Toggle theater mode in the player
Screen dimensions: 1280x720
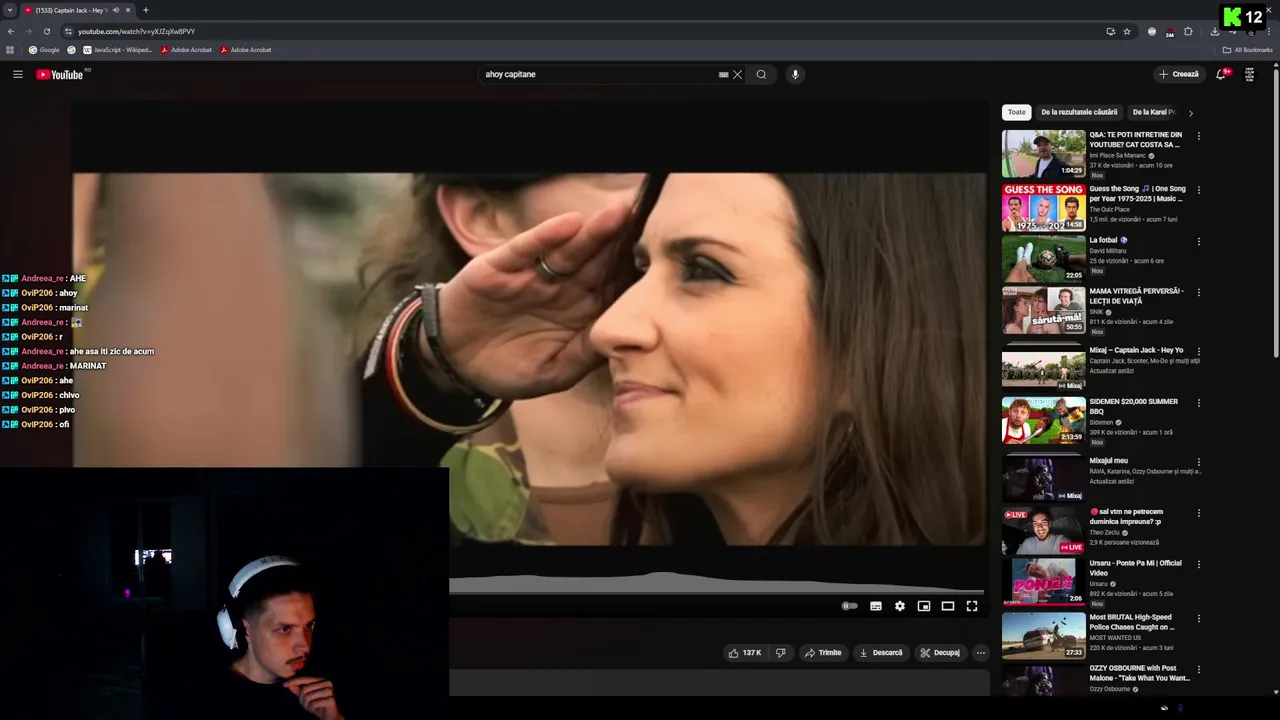pyautogui.click(x=948, y=606)
